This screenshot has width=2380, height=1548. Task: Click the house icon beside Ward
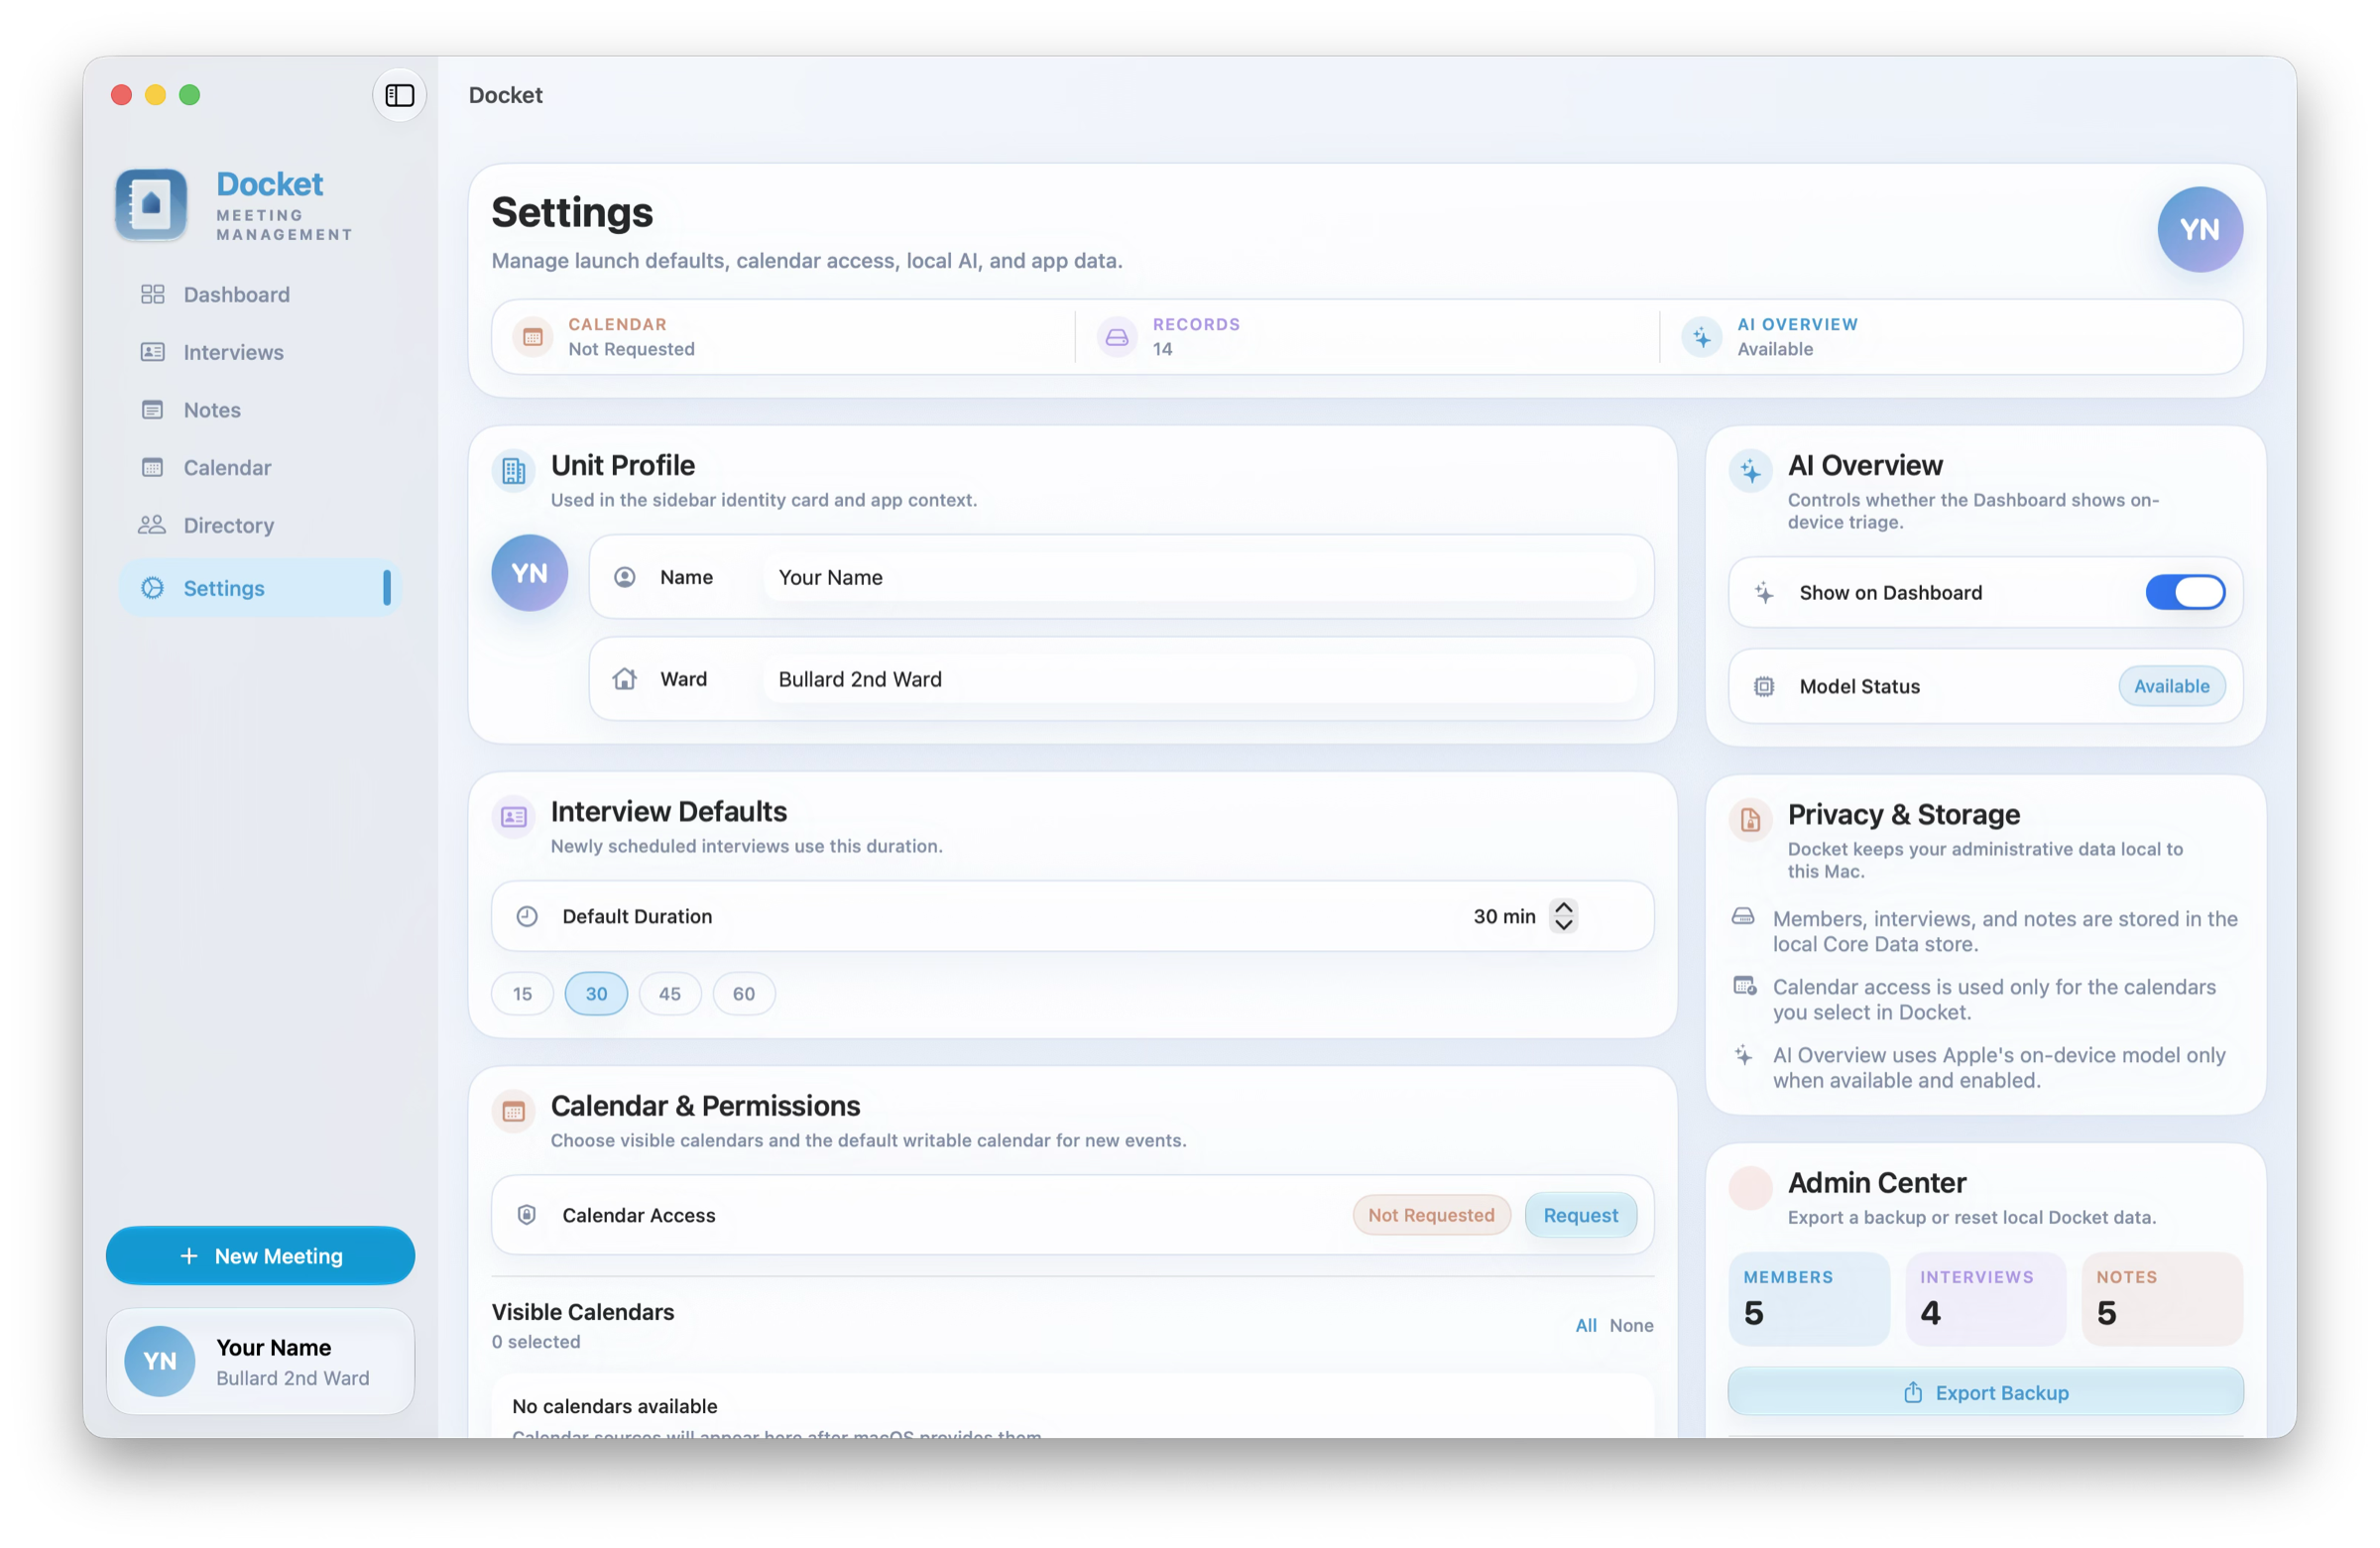pos(625,679)
